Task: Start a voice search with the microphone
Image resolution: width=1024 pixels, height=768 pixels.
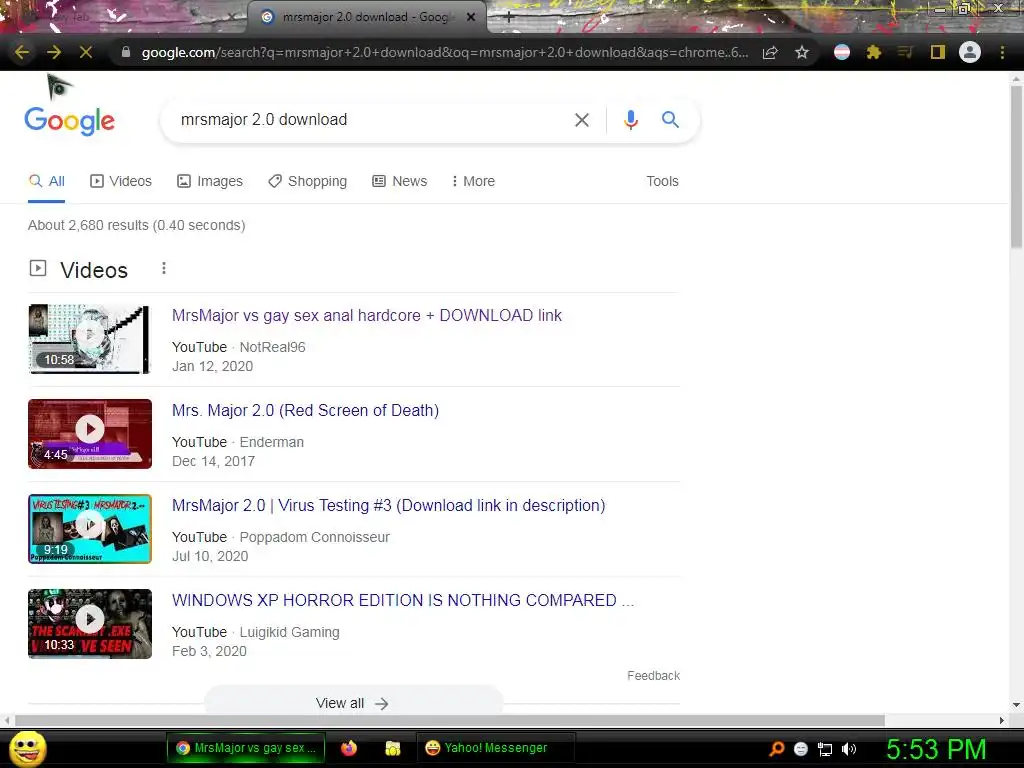Action: (630, 120)
